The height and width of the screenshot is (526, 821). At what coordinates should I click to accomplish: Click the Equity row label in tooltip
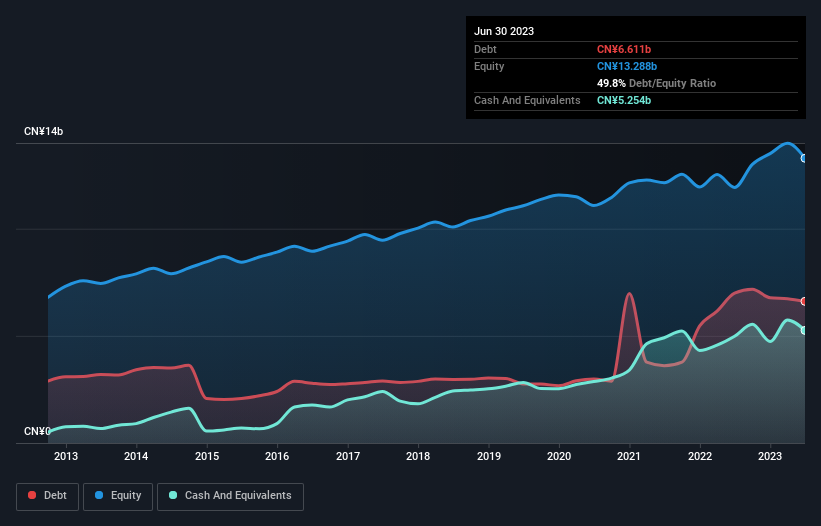pos(489,66)
